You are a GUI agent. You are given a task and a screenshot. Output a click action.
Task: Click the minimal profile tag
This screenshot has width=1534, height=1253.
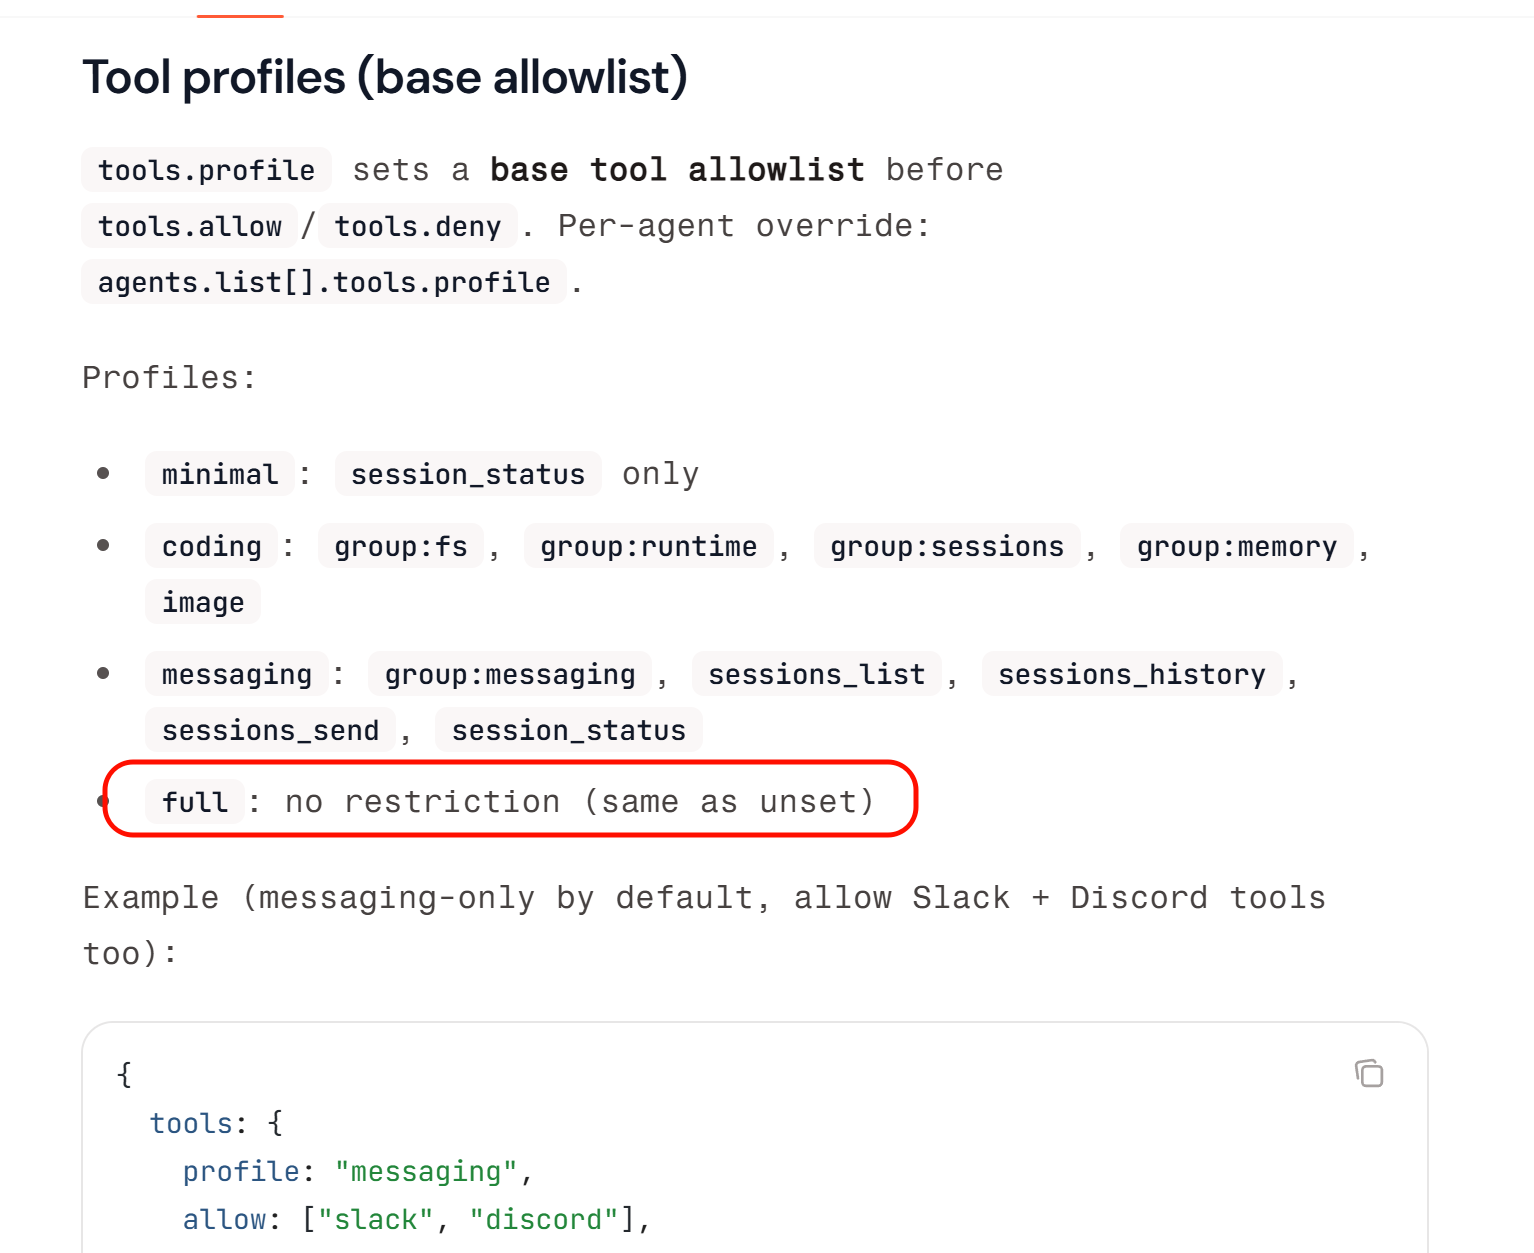coord(220,474)
